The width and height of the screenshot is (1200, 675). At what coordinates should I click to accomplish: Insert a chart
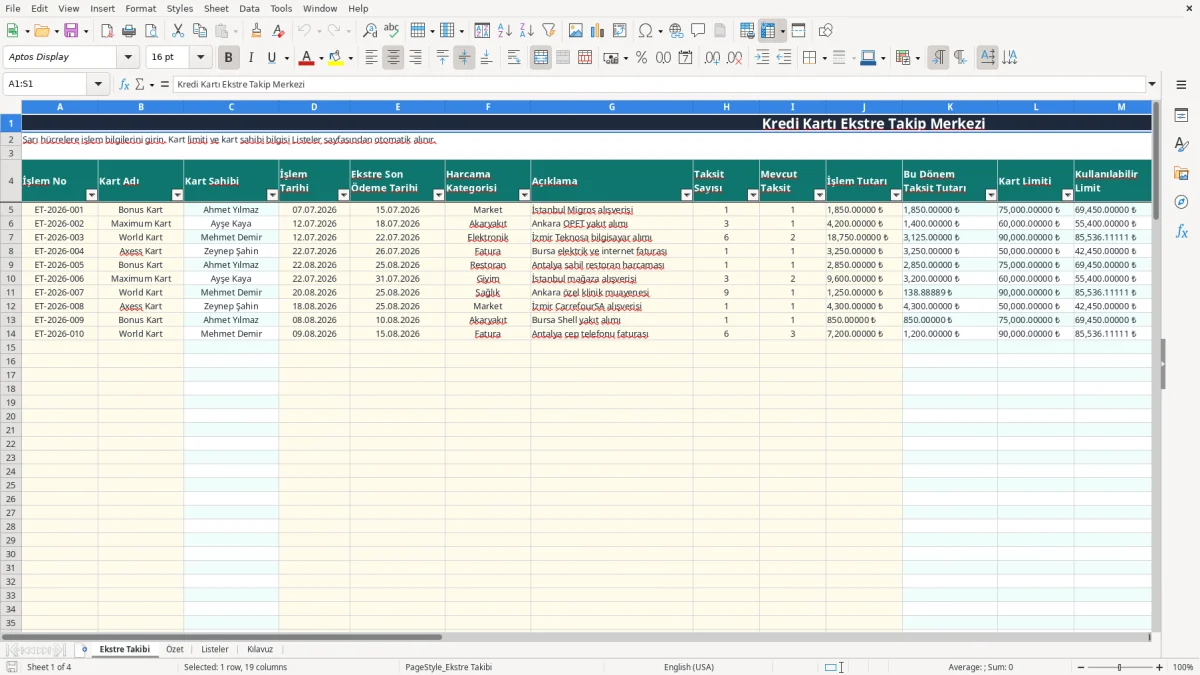coord(598,31)
